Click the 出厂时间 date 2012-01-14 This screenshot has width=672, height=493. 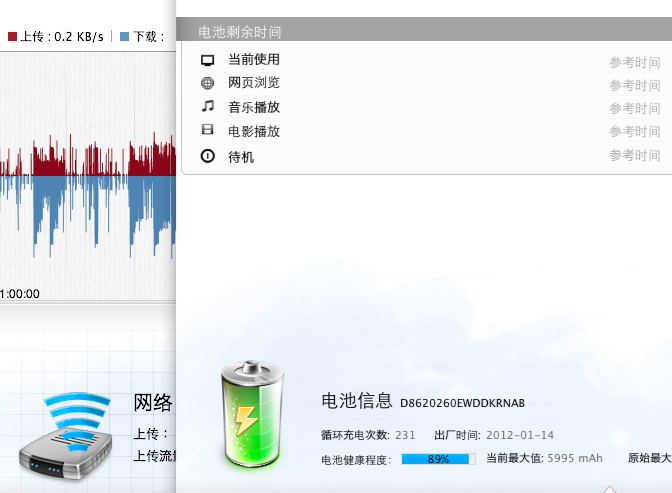pos(520,435)
